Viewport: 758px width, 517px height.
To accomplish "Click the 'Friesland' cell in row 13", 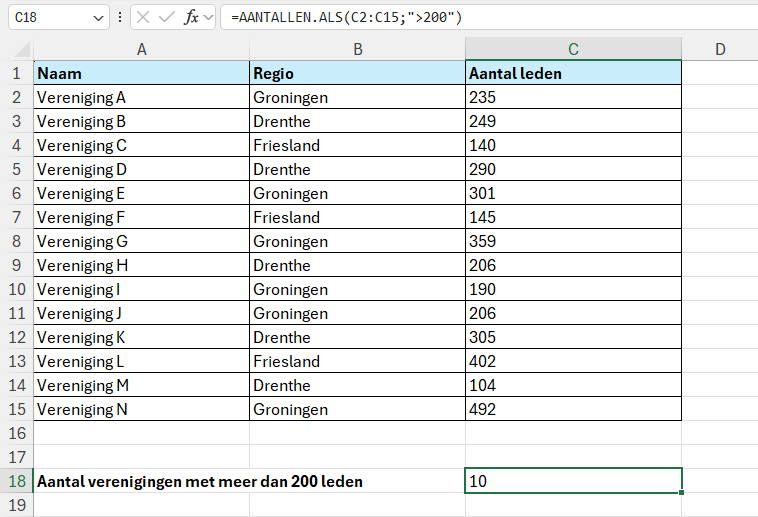I will 357,361.
